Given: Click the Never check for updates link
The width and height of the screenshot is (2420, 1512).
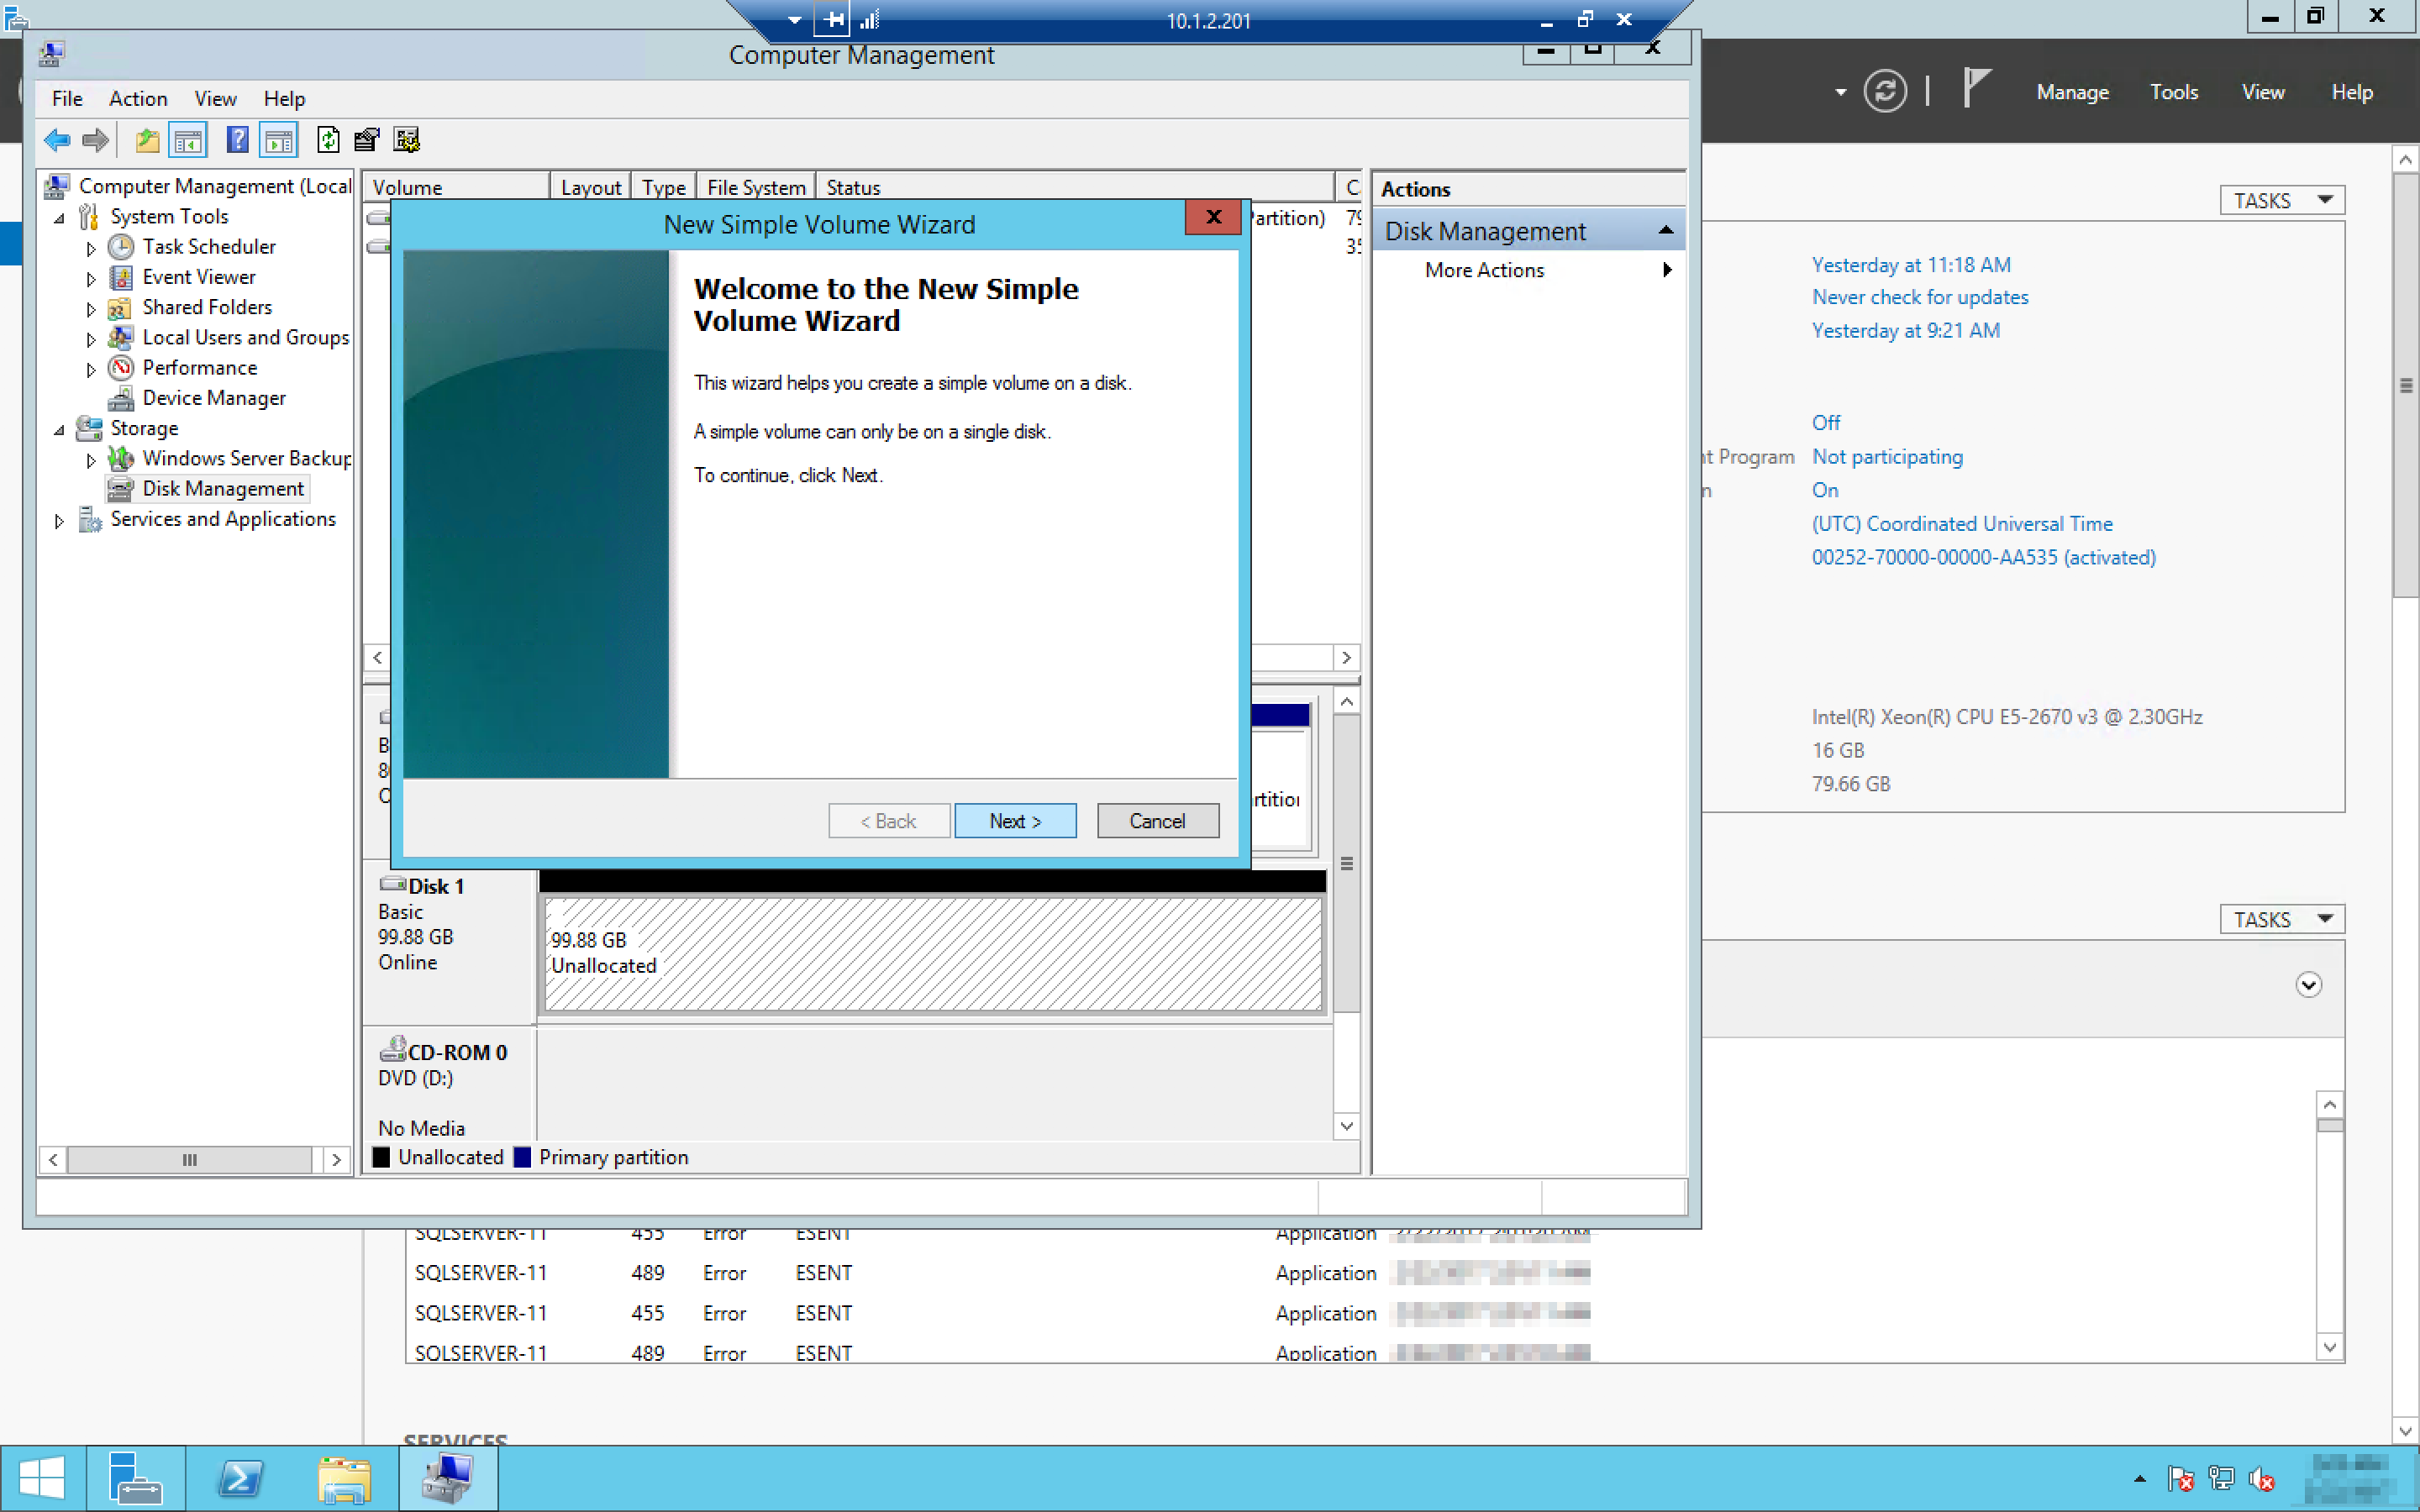Looking at the screenshot, I should [1919, 297].
